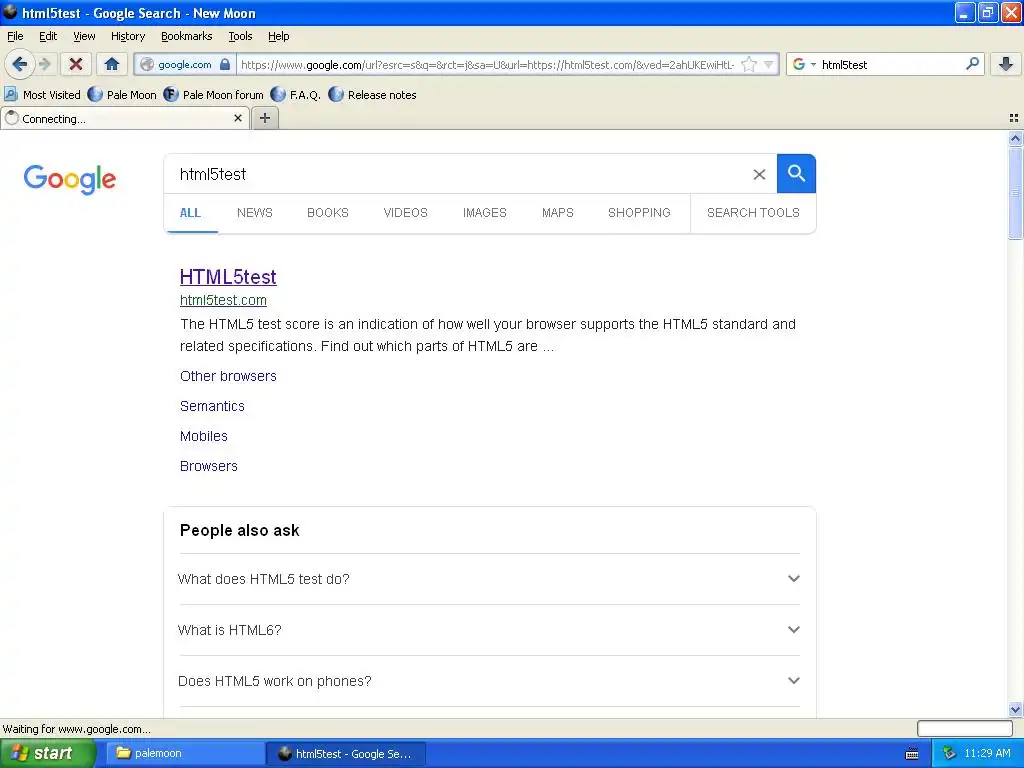Viewport: 1024px width, 768px height.
Task: Open the Pale Moon bookmark
Action: point(123,95)
